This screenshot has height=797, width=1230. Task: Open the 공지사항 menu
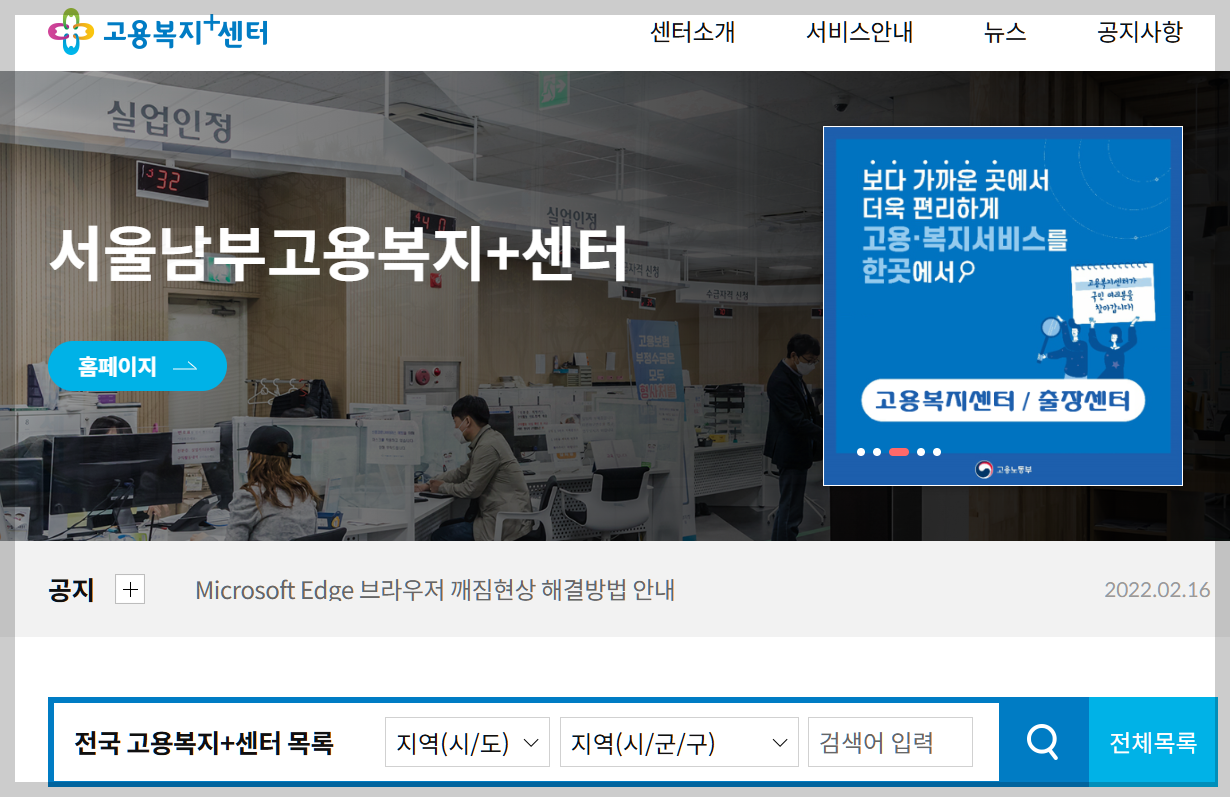pyautogui.click(x=1138, y=32)
